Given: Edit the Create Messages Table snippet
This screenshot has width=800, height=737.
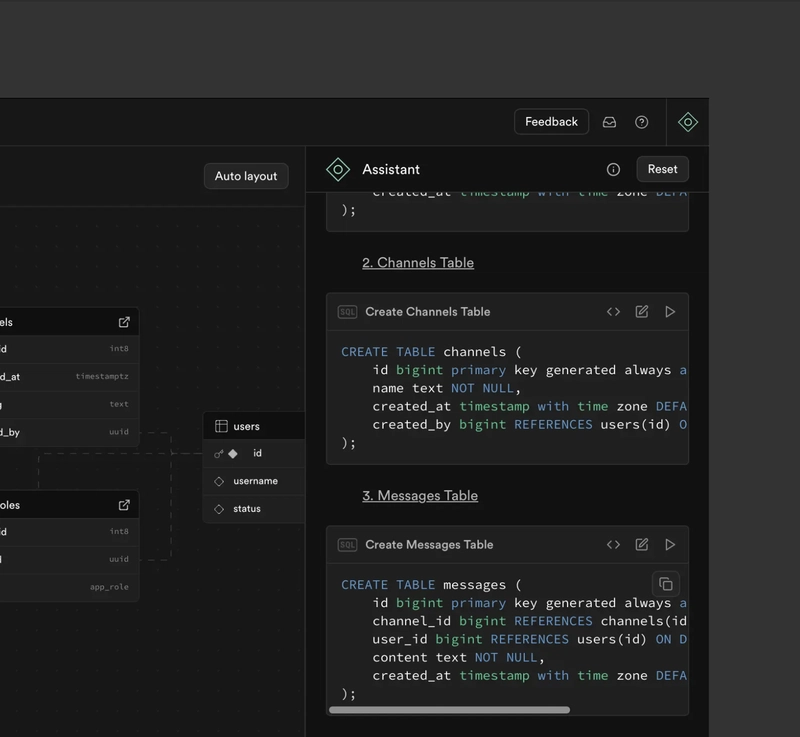Looking at the screenshot, I should (x=642, y=545).
